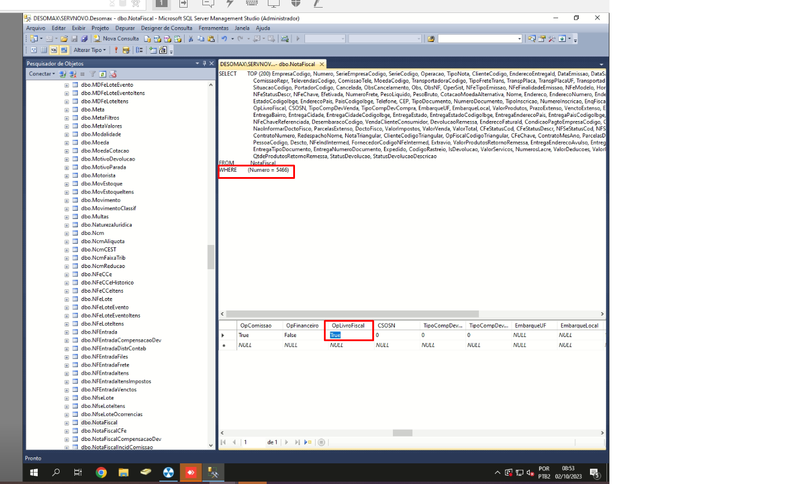Screen dimensions: 800x484
Task: Click the Verify SQL Syntax icon
Action: [x=126, y=50]
